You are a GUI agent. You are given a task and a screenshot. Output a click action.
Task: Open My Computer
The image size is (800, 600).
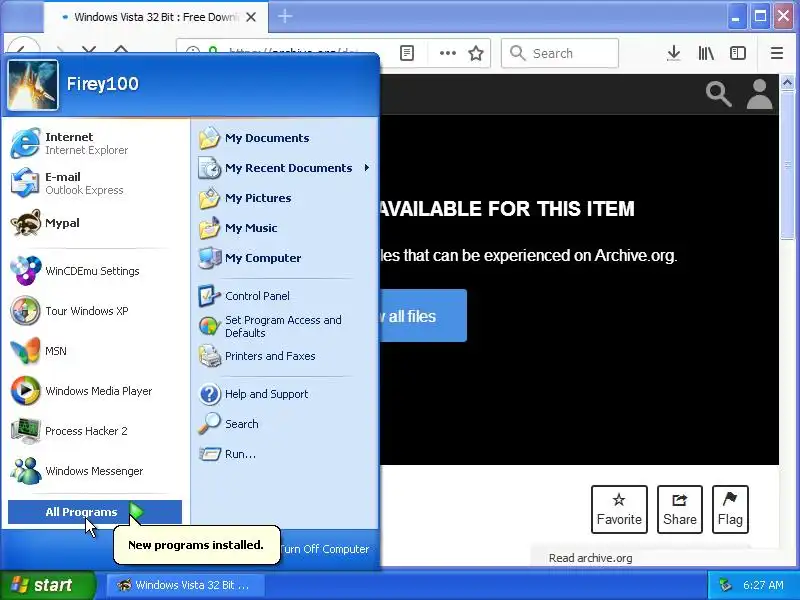click(285, 258)
